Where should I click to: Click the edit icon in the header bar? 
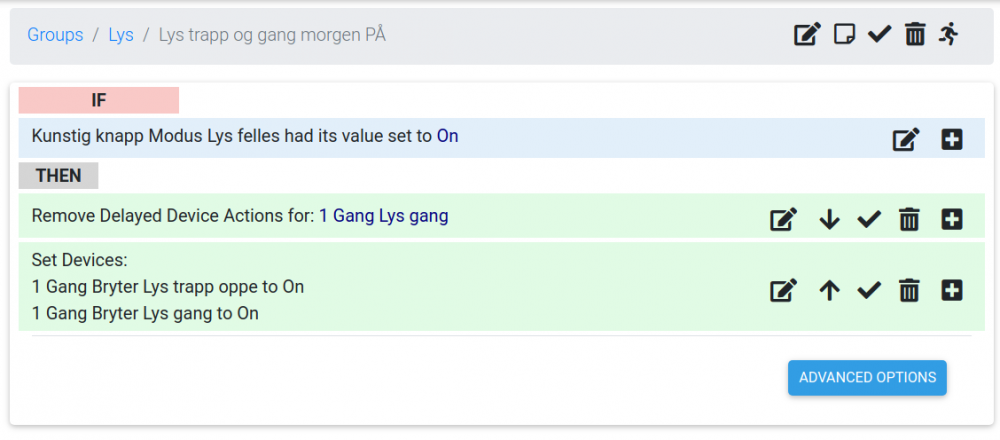pos(807,35)
